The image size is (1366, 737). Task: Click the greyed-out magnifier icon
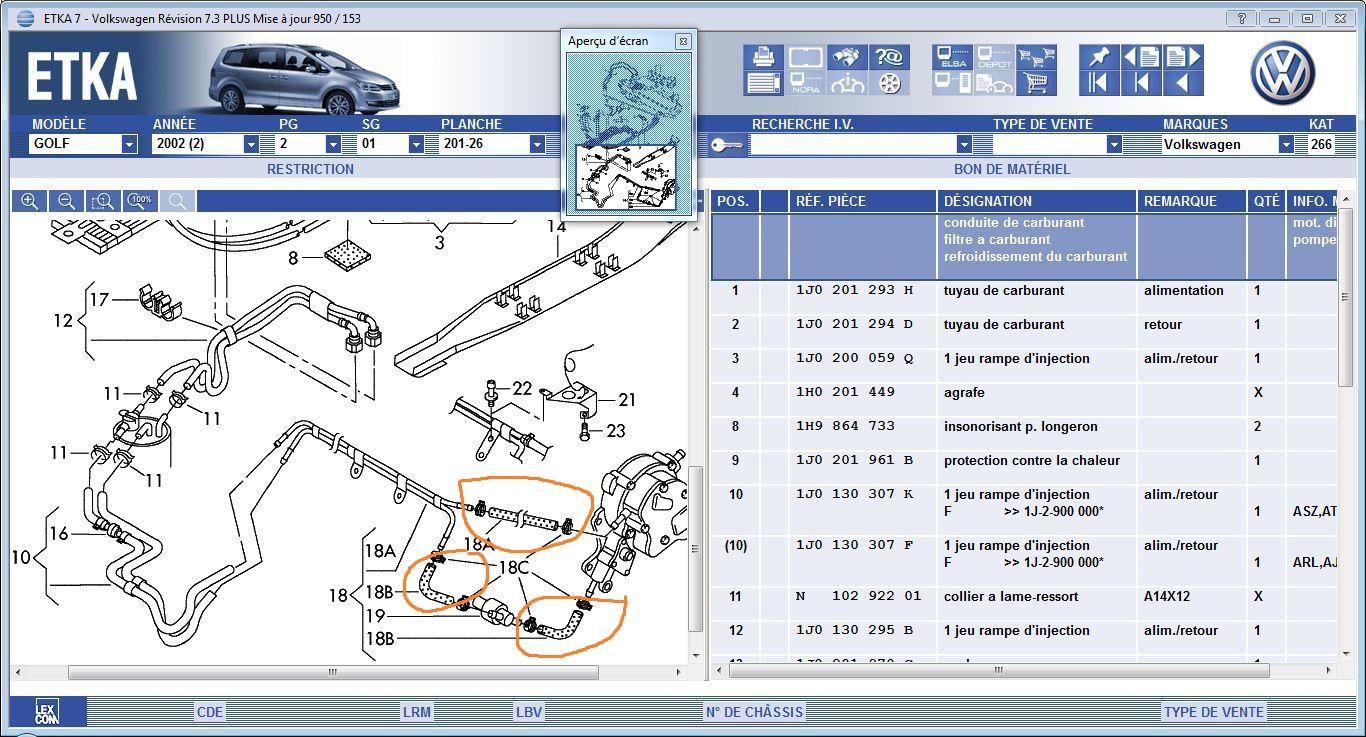(x=177, y=201)
